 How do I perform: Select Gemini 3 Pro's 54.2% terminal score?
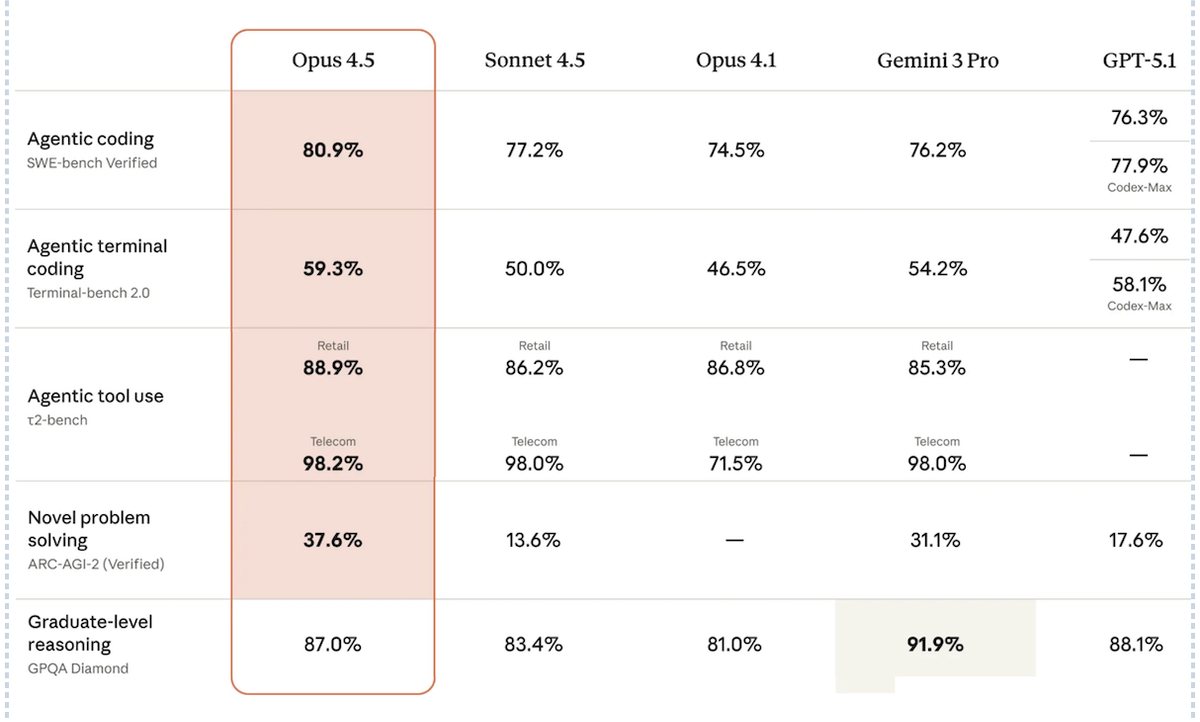pos(937,269)
